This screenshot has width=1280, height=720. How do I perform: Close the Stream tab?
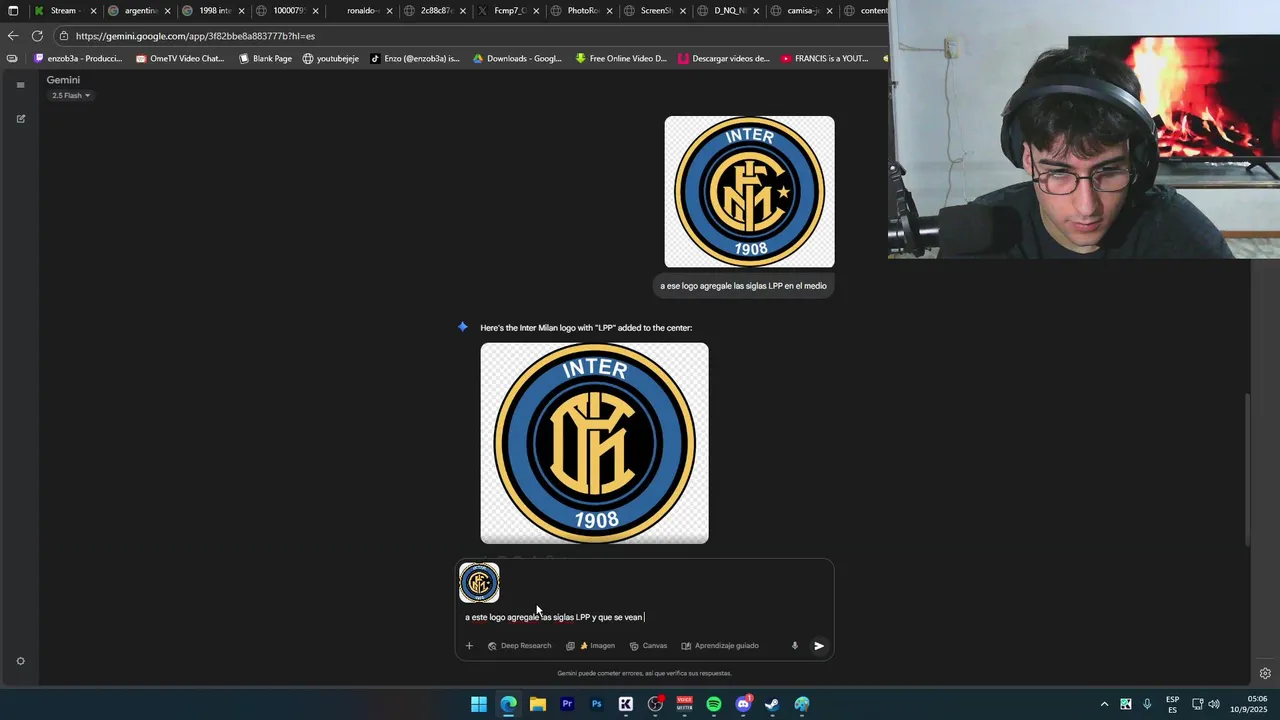pyautogui.click(x=93, y=11)
